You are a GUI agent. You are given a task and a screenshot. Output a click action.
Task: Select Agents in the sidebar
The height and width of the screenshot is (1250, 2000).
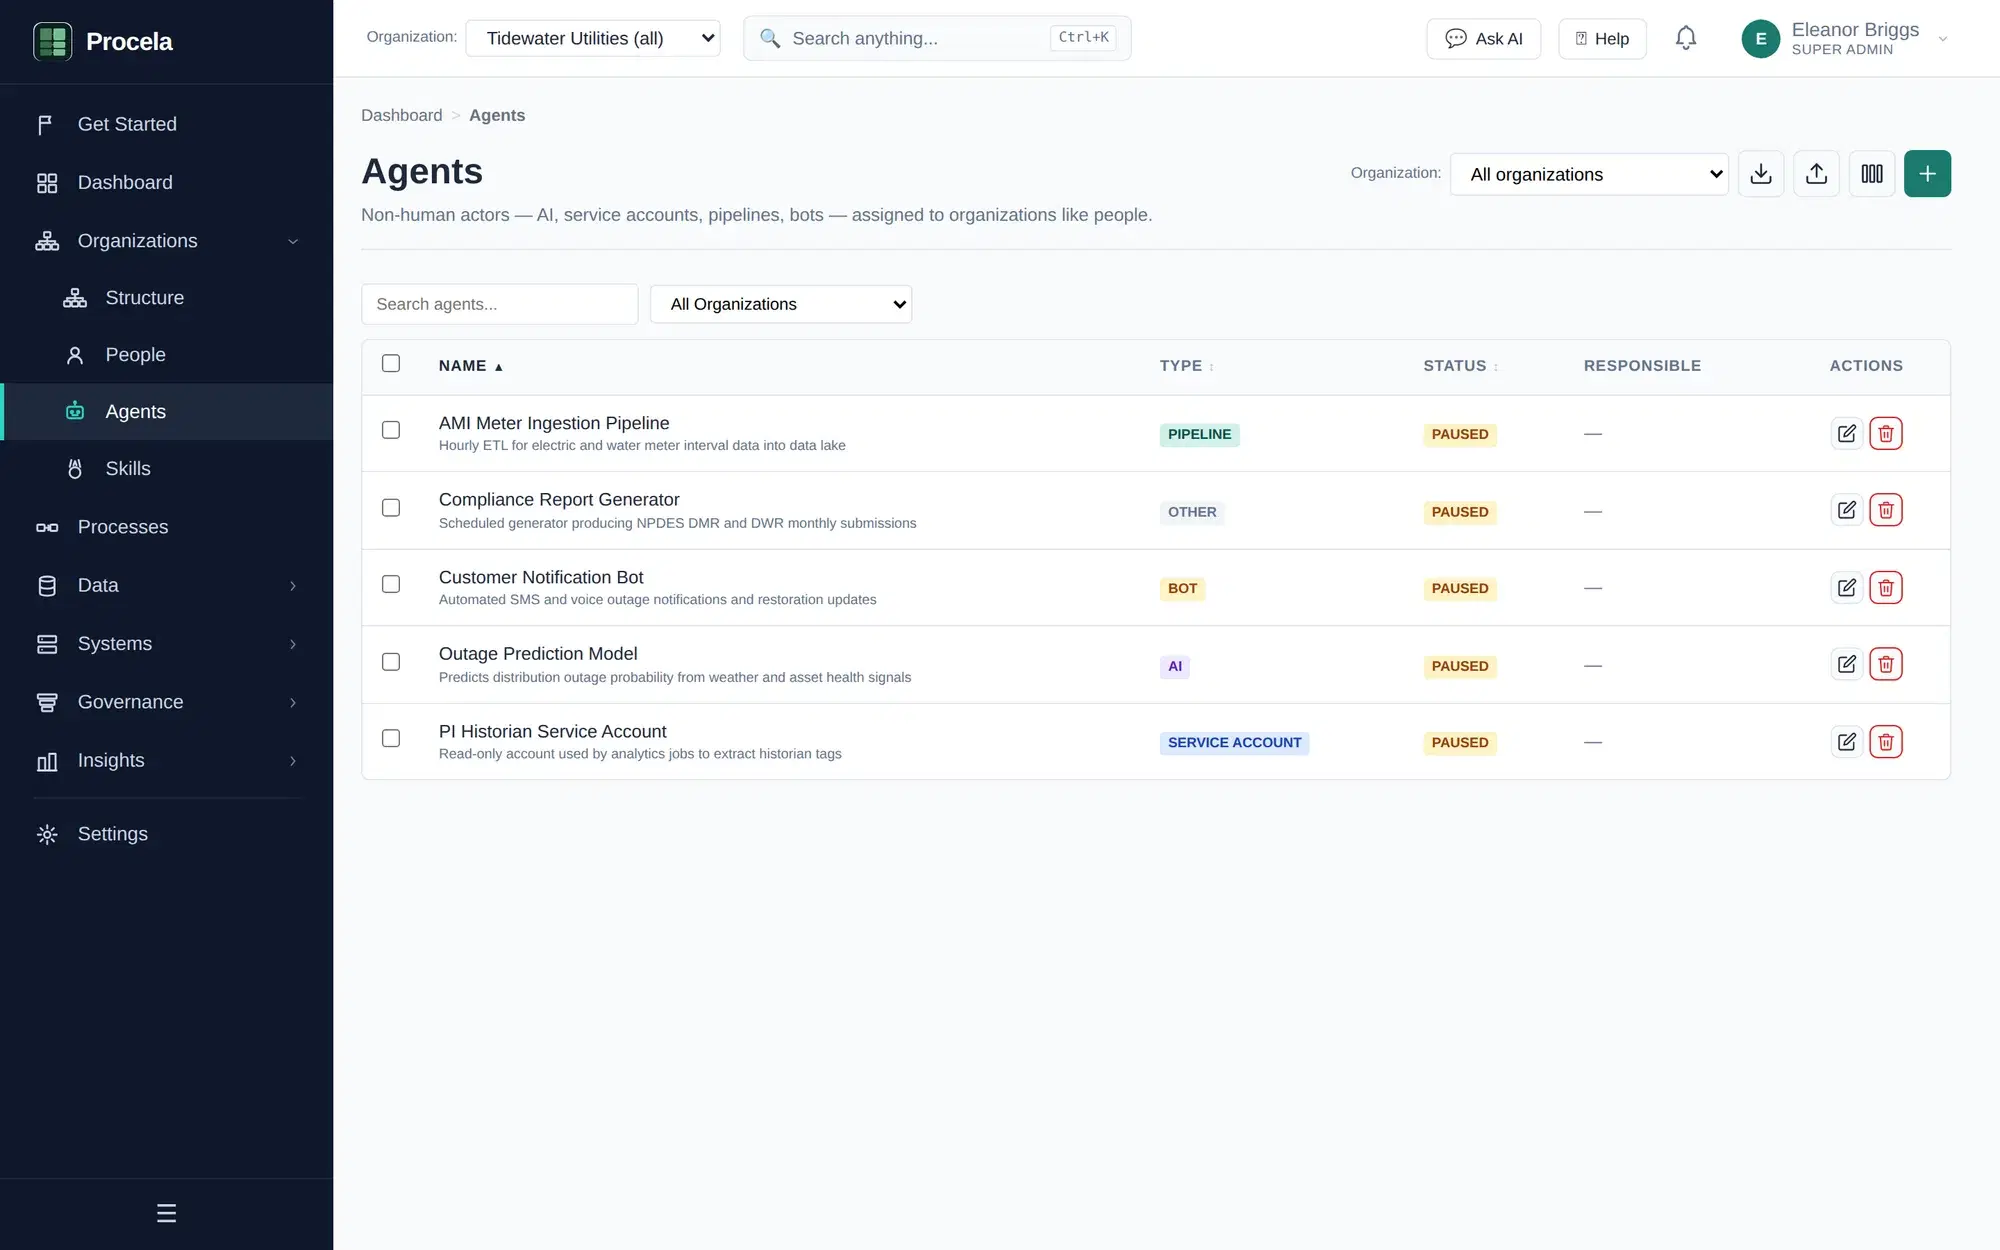coord(166,411)
